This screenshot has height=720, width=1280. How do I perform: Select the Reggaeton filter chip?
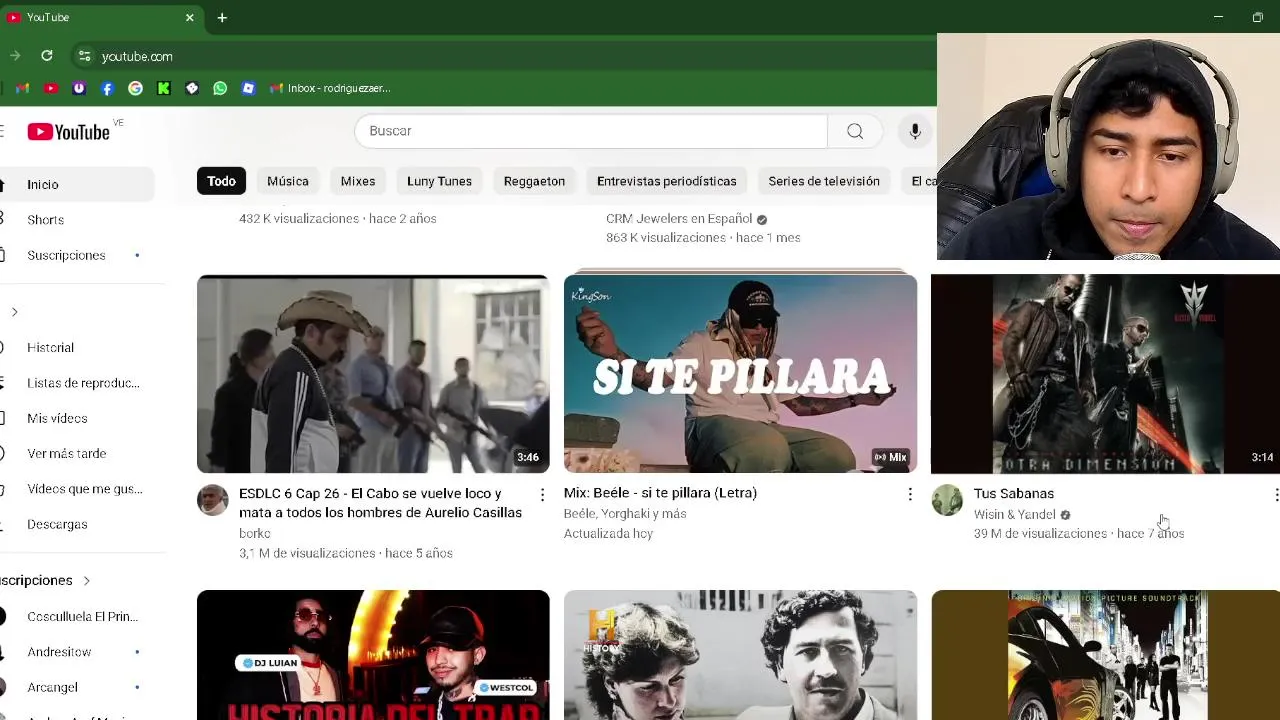[x=534, y=181]
